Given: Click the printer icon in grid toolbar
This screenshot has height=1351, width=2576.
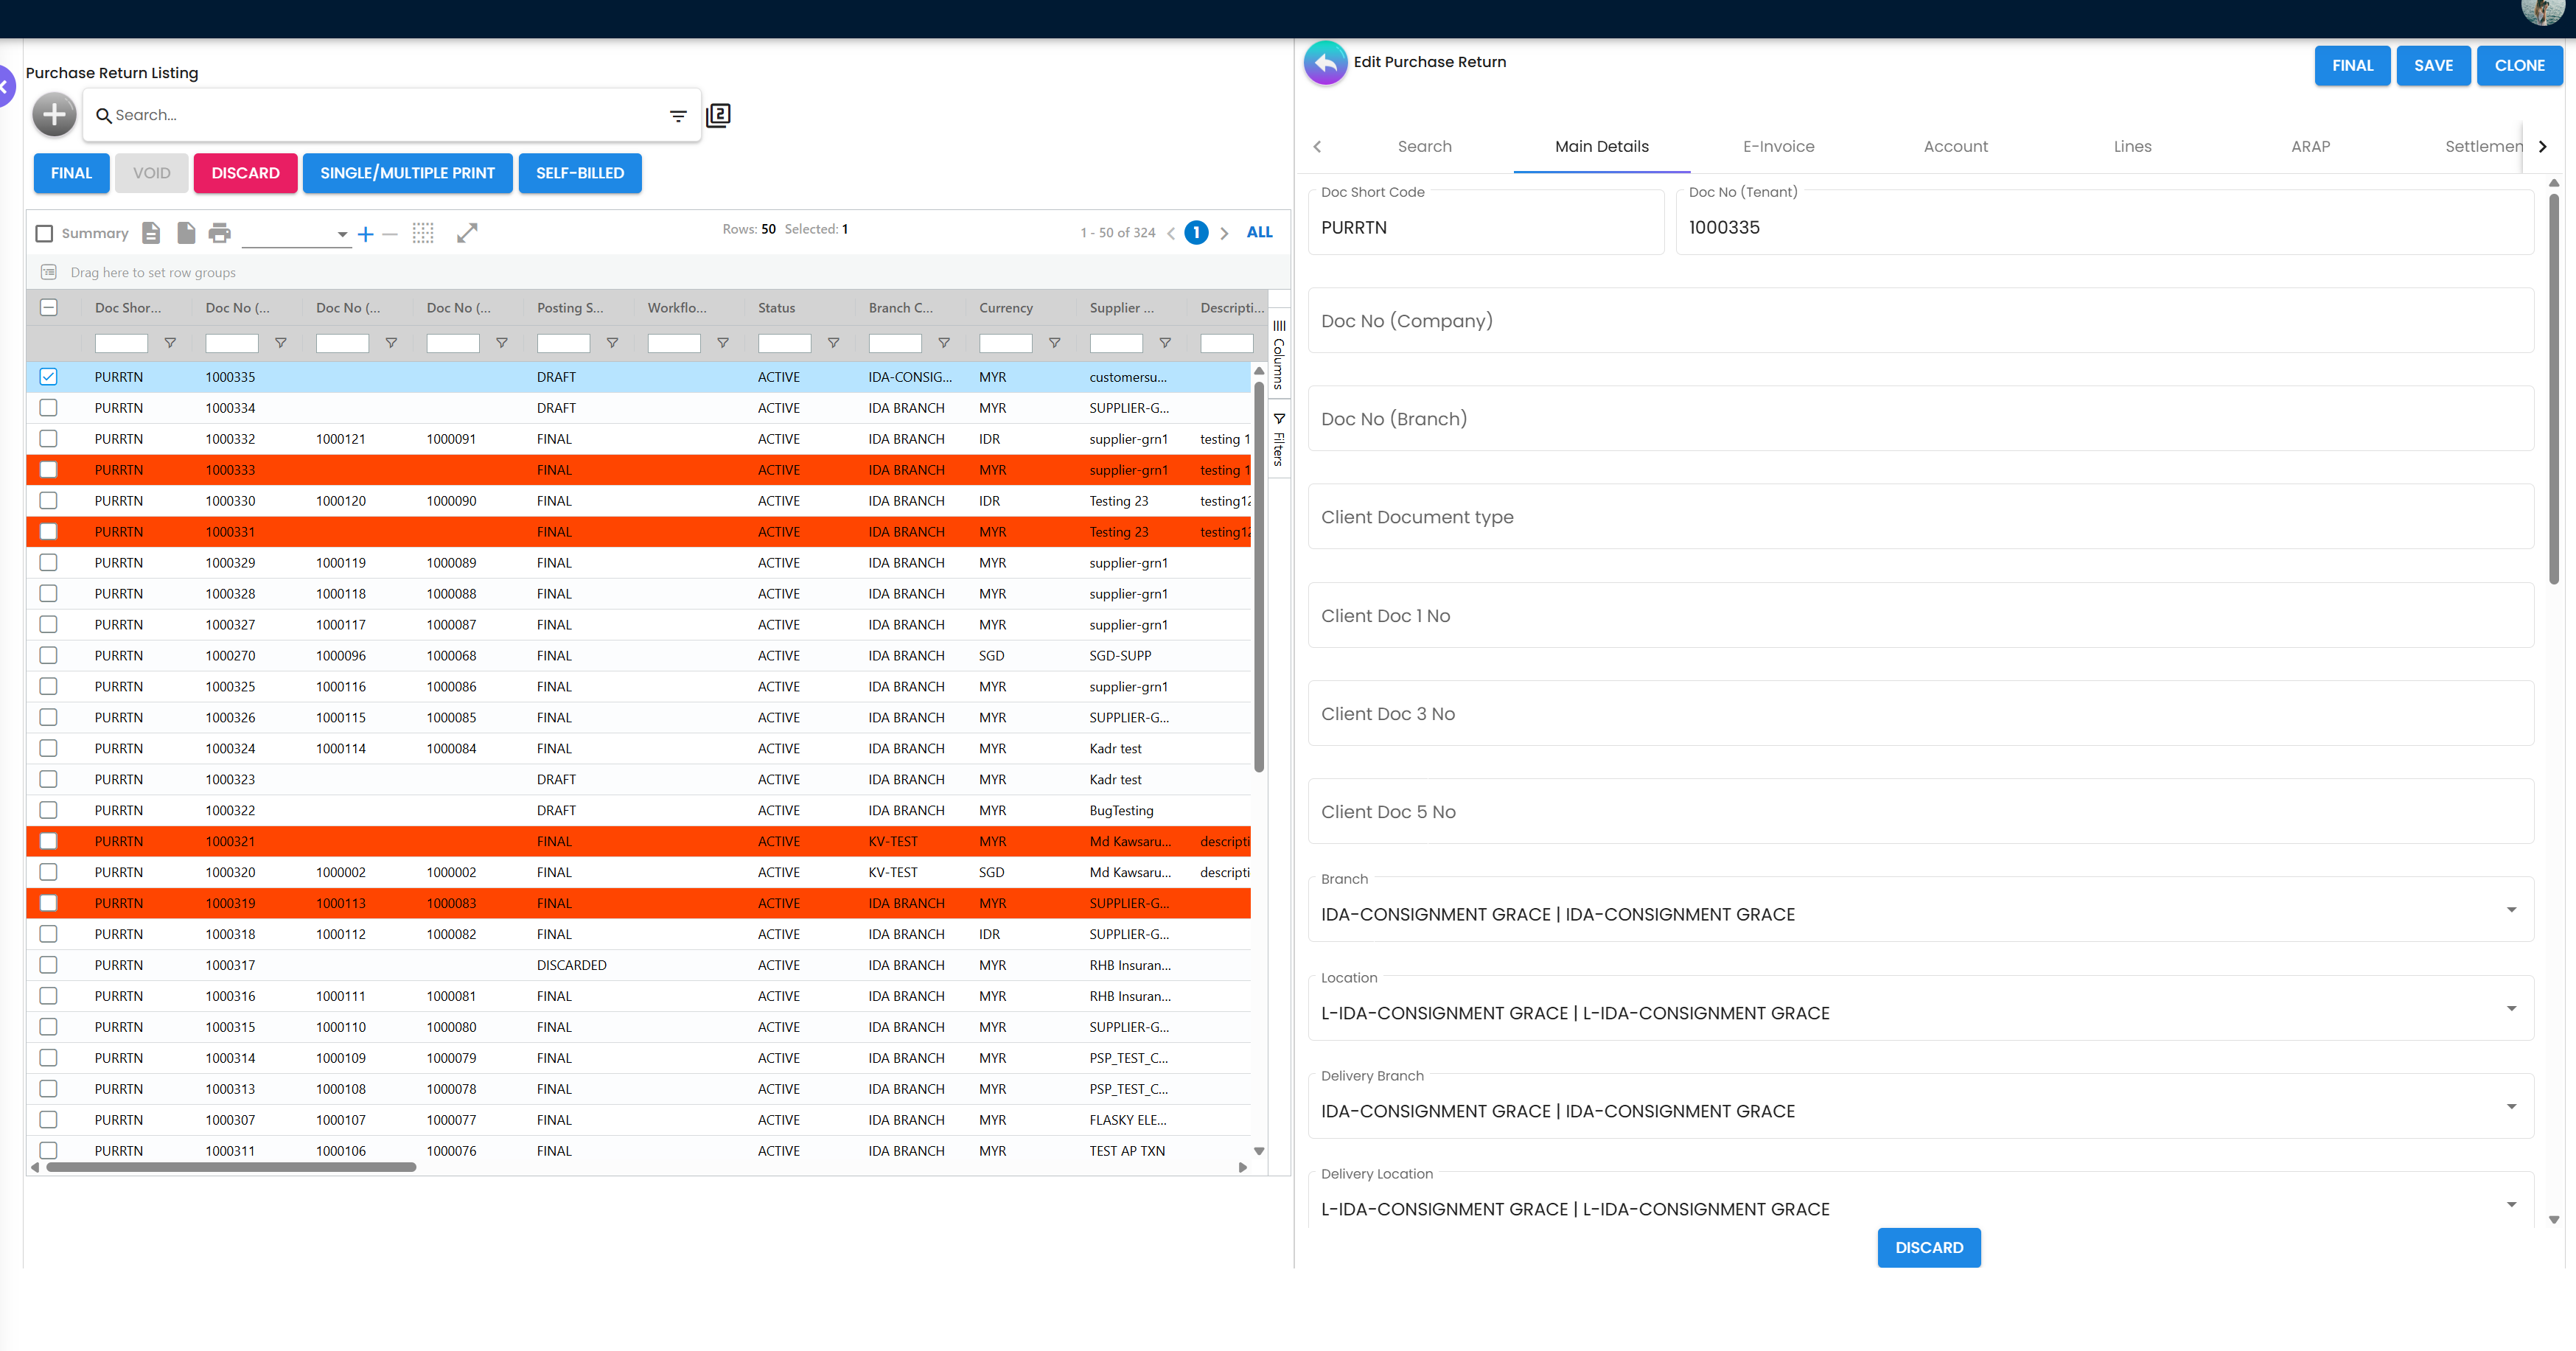Looking at the screenshot, I should coord(220,233).
